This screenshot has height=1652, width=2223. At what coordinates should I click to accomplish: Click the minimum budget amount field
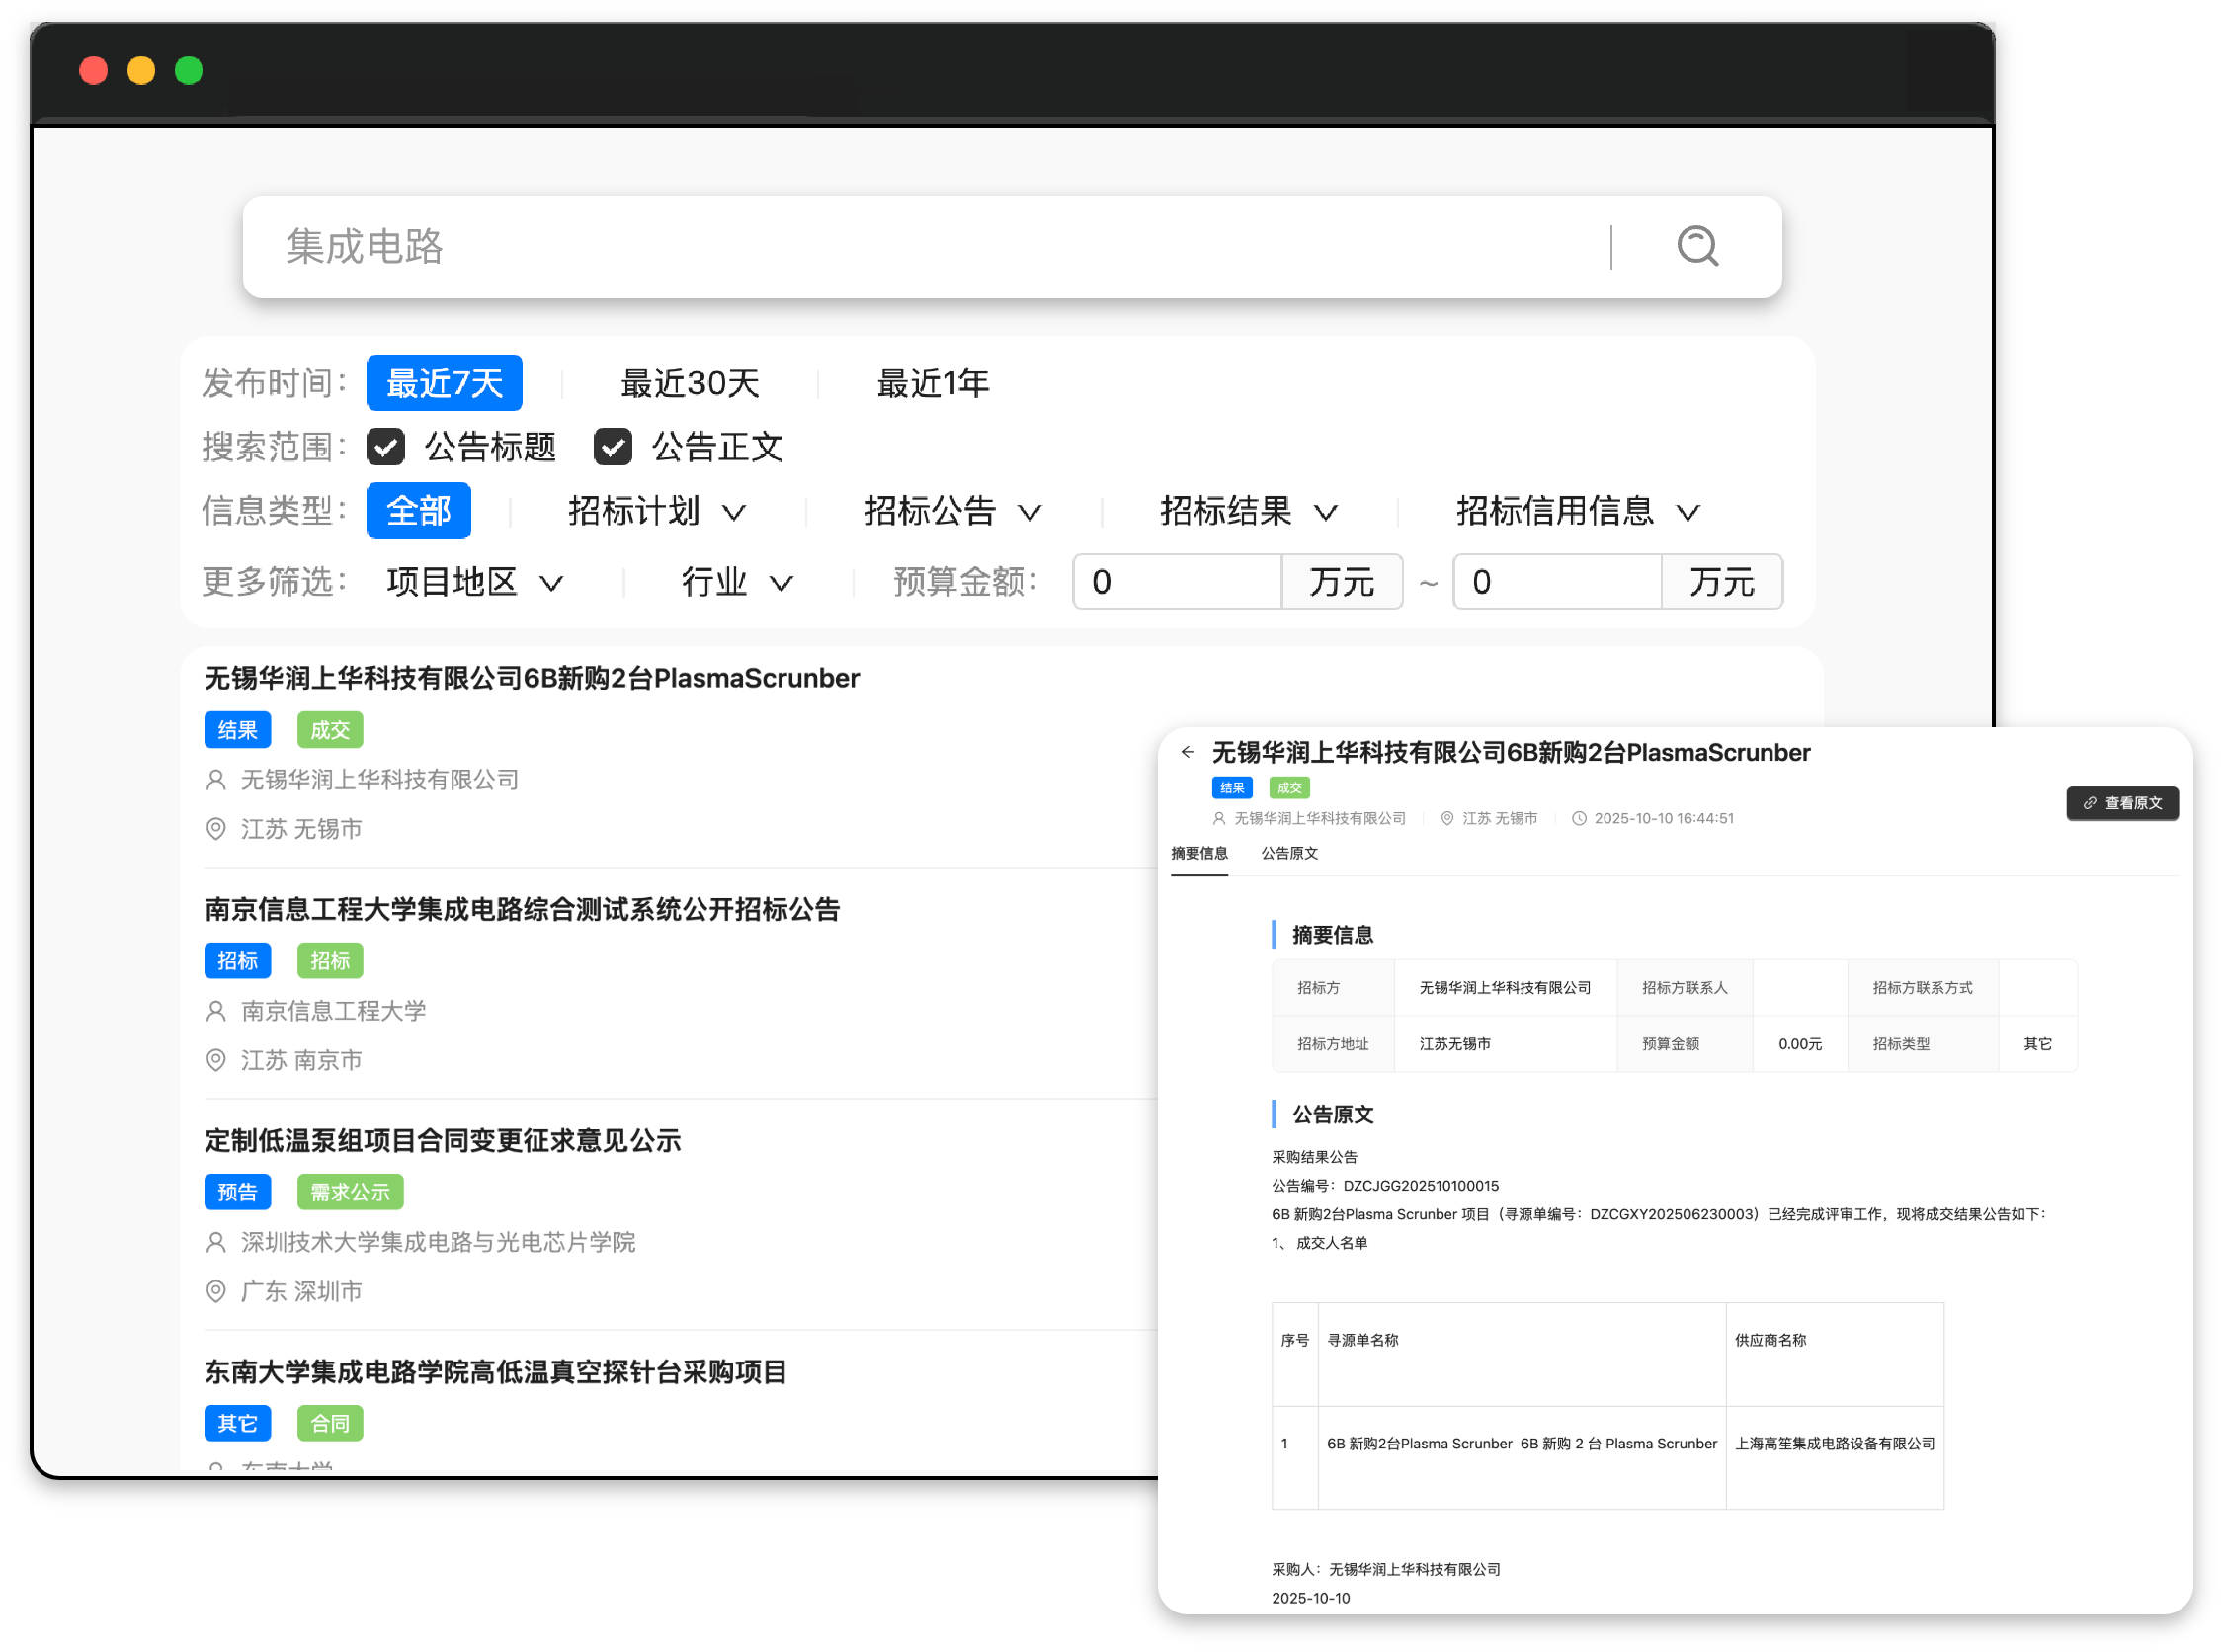[1177, 581]
